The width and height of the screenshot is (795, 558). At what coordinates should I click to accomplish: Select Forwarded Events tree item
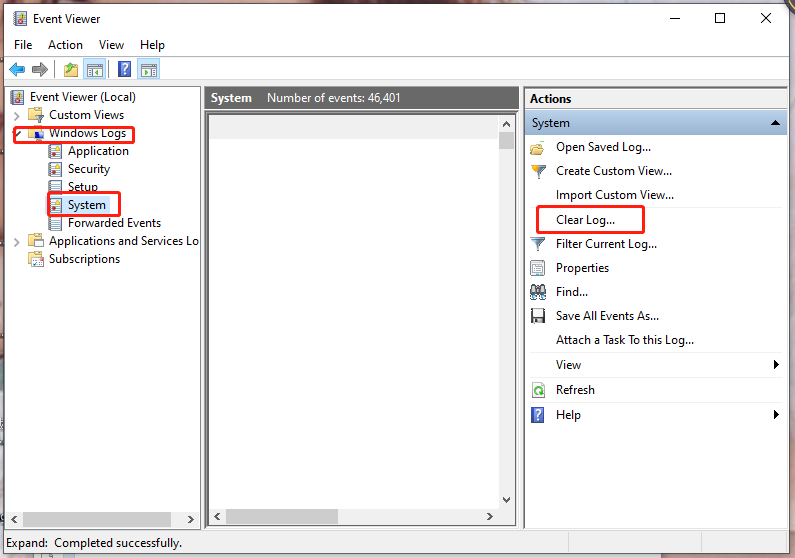click(x=114, y=223)
